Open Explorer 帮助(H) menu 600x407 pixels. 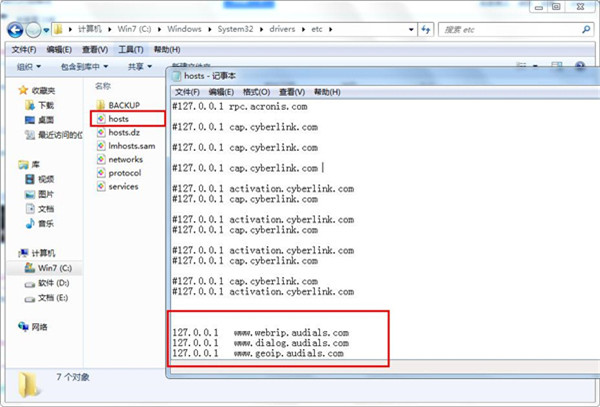pyautogui.click(x=167, y=50)
